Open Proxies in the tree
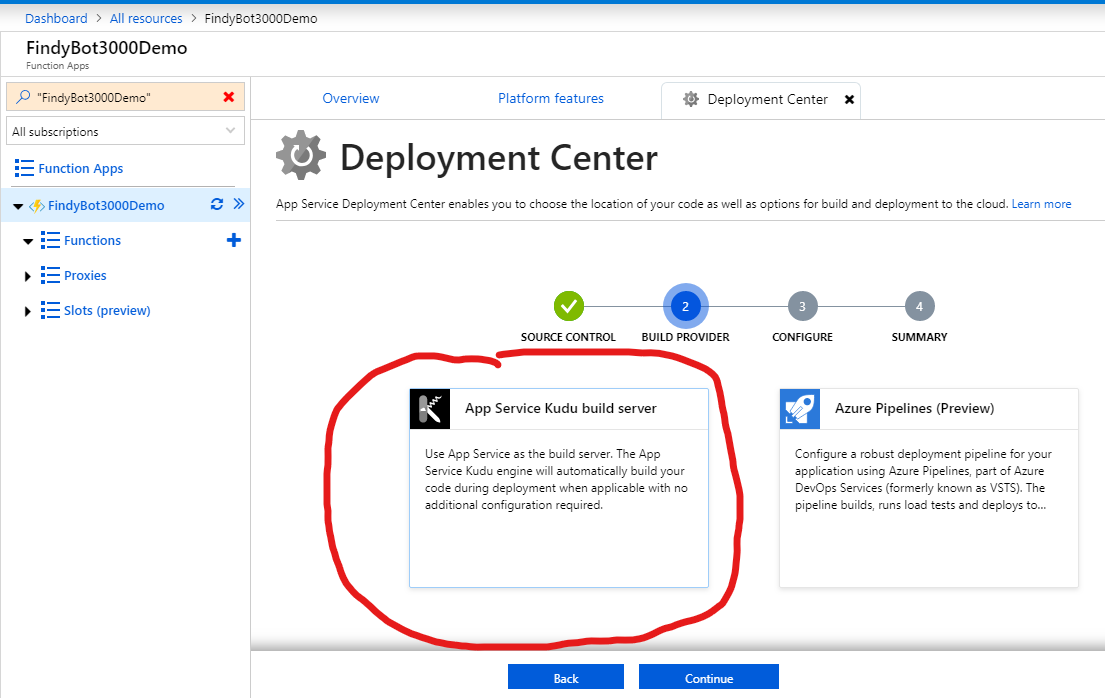This screenshot has height=698, width=1105. [85, 275]
